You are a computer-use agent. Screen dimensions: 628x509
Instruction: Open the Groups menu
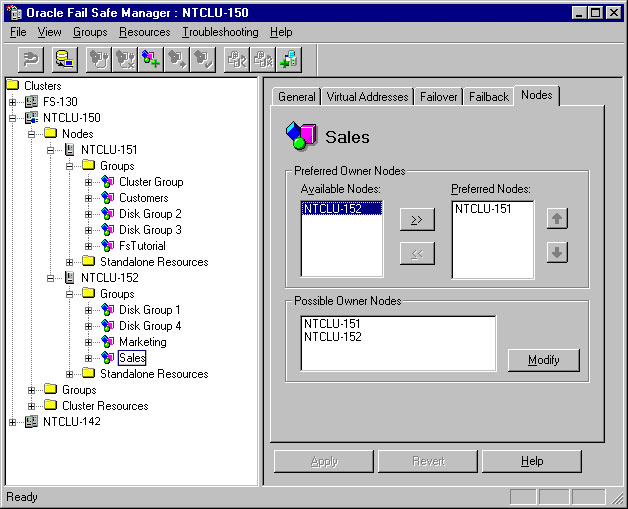pos(90,32)
